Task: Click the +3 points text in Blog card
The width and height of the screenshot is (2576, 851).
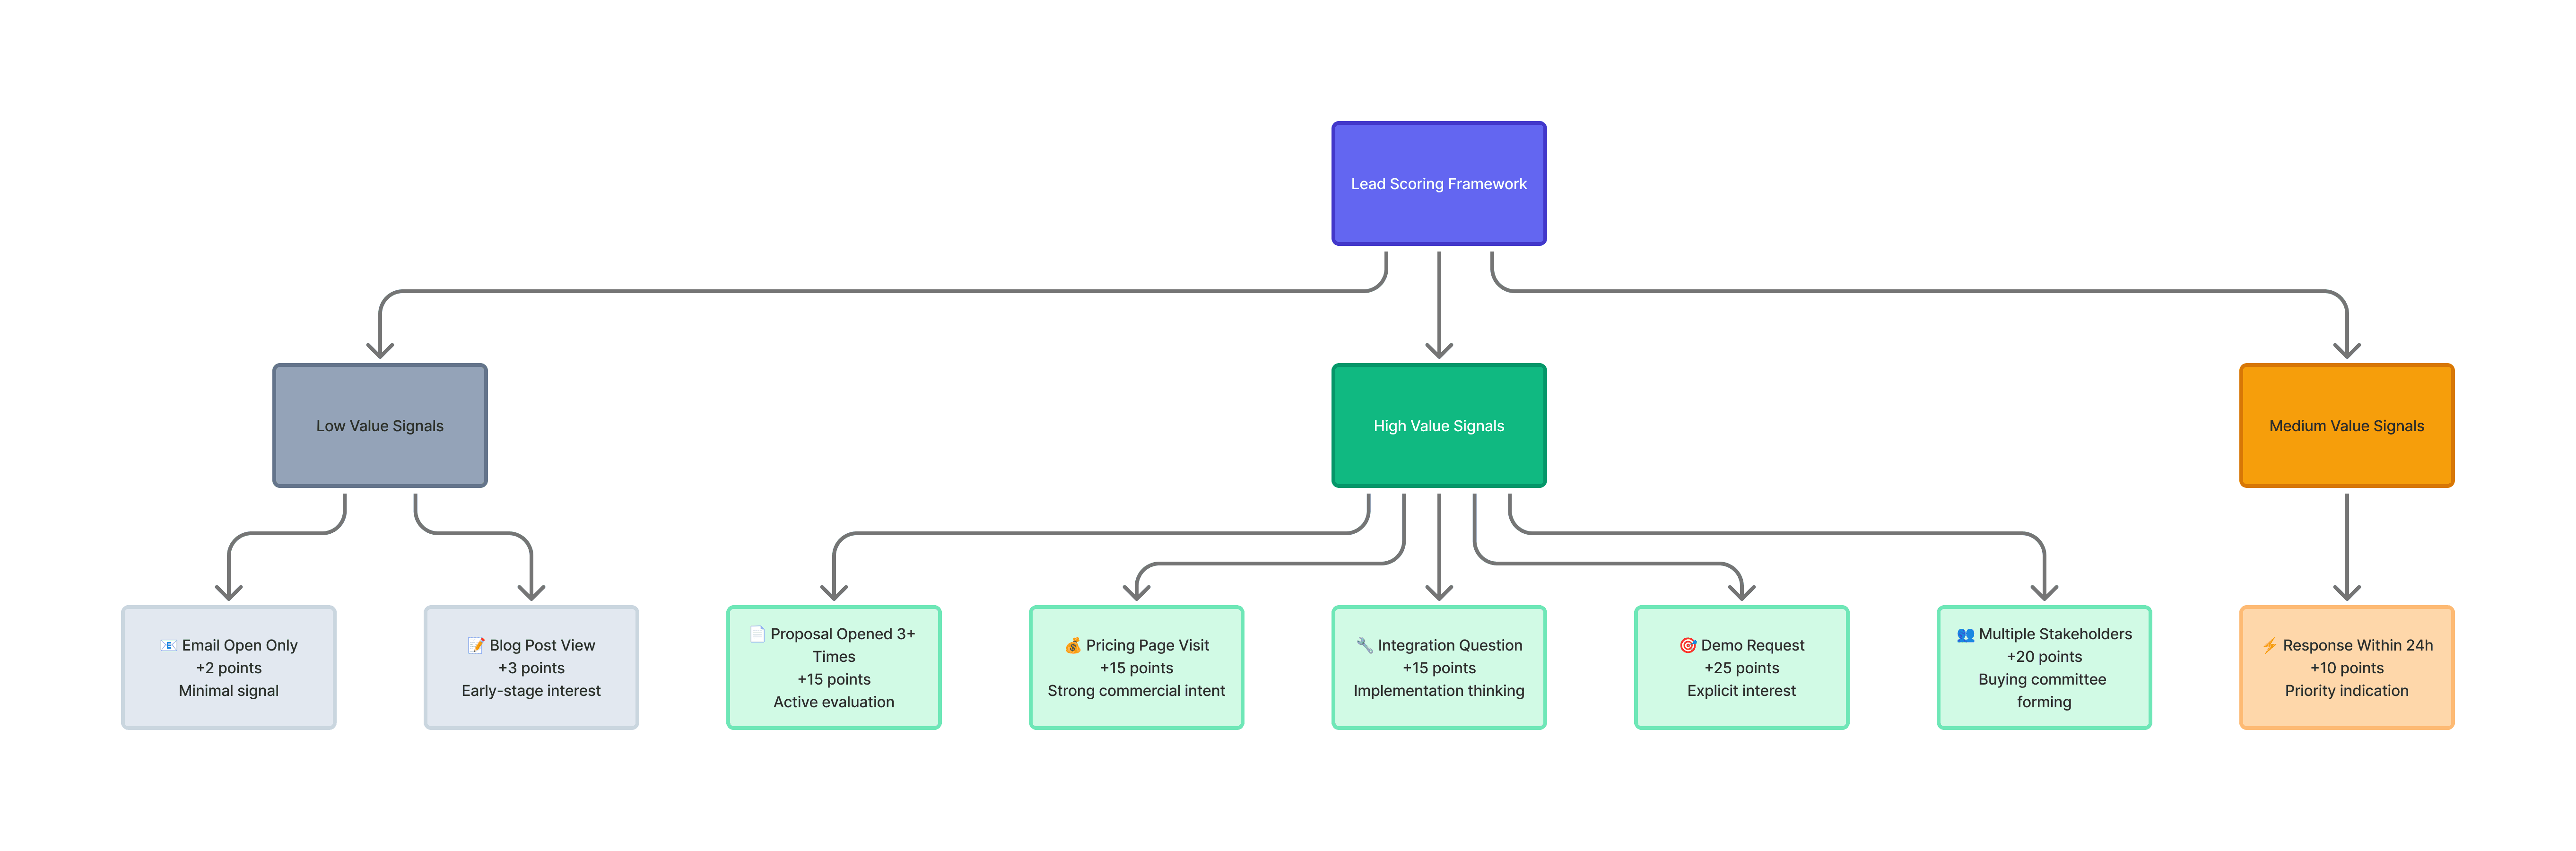Action: (531, 668)
